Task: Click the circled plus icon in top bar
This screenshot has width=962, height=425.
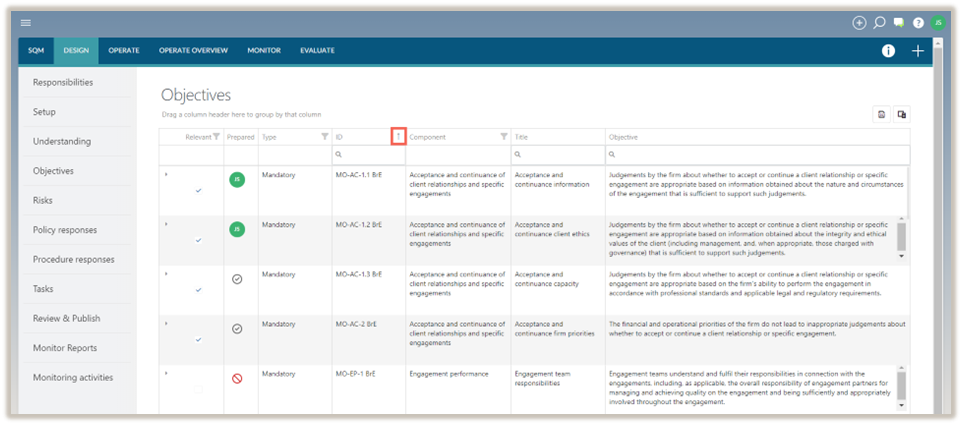Action: [x=858, y=22]
